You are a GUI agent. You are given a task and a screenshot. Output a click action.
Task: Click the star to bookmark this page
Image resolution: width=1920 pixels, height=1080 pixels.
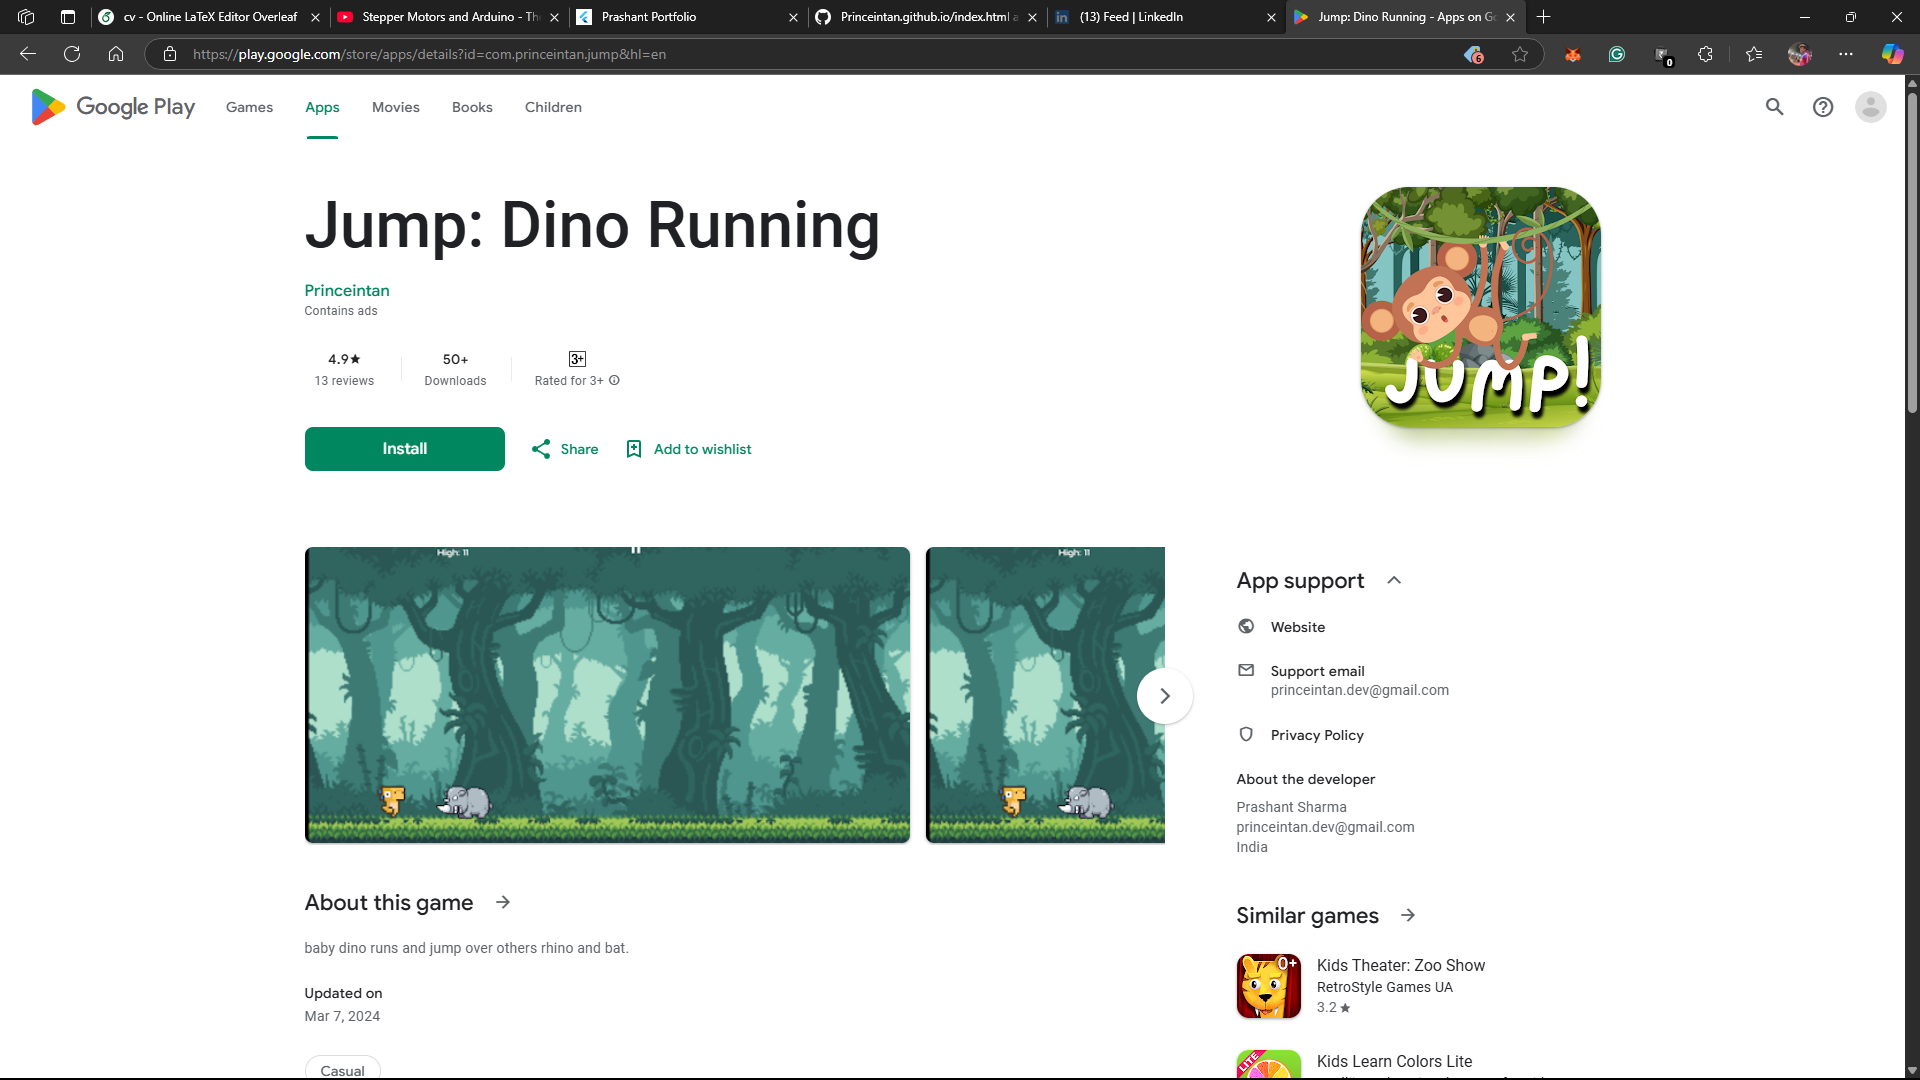tap(1520, 54)
